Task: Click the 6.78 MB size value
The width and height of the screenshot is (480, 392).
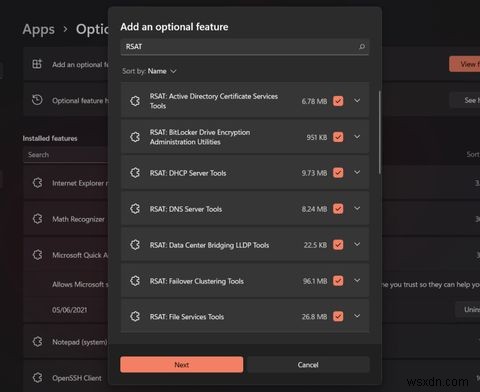Action: click(314, 101)
